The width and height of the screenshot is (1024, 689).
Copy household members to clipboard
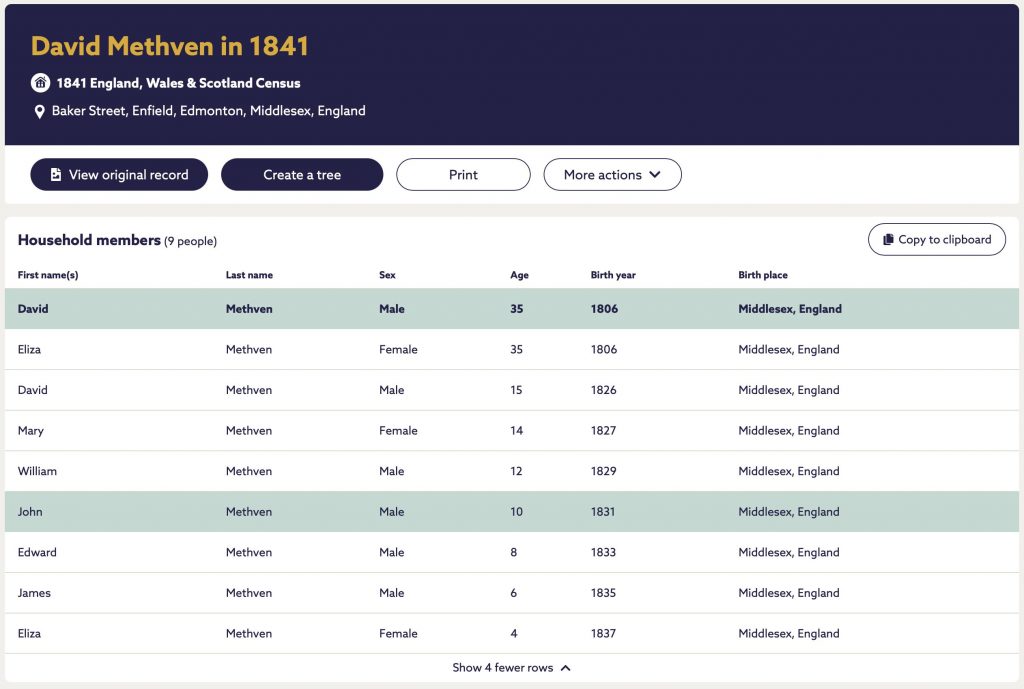click(936, 240)
